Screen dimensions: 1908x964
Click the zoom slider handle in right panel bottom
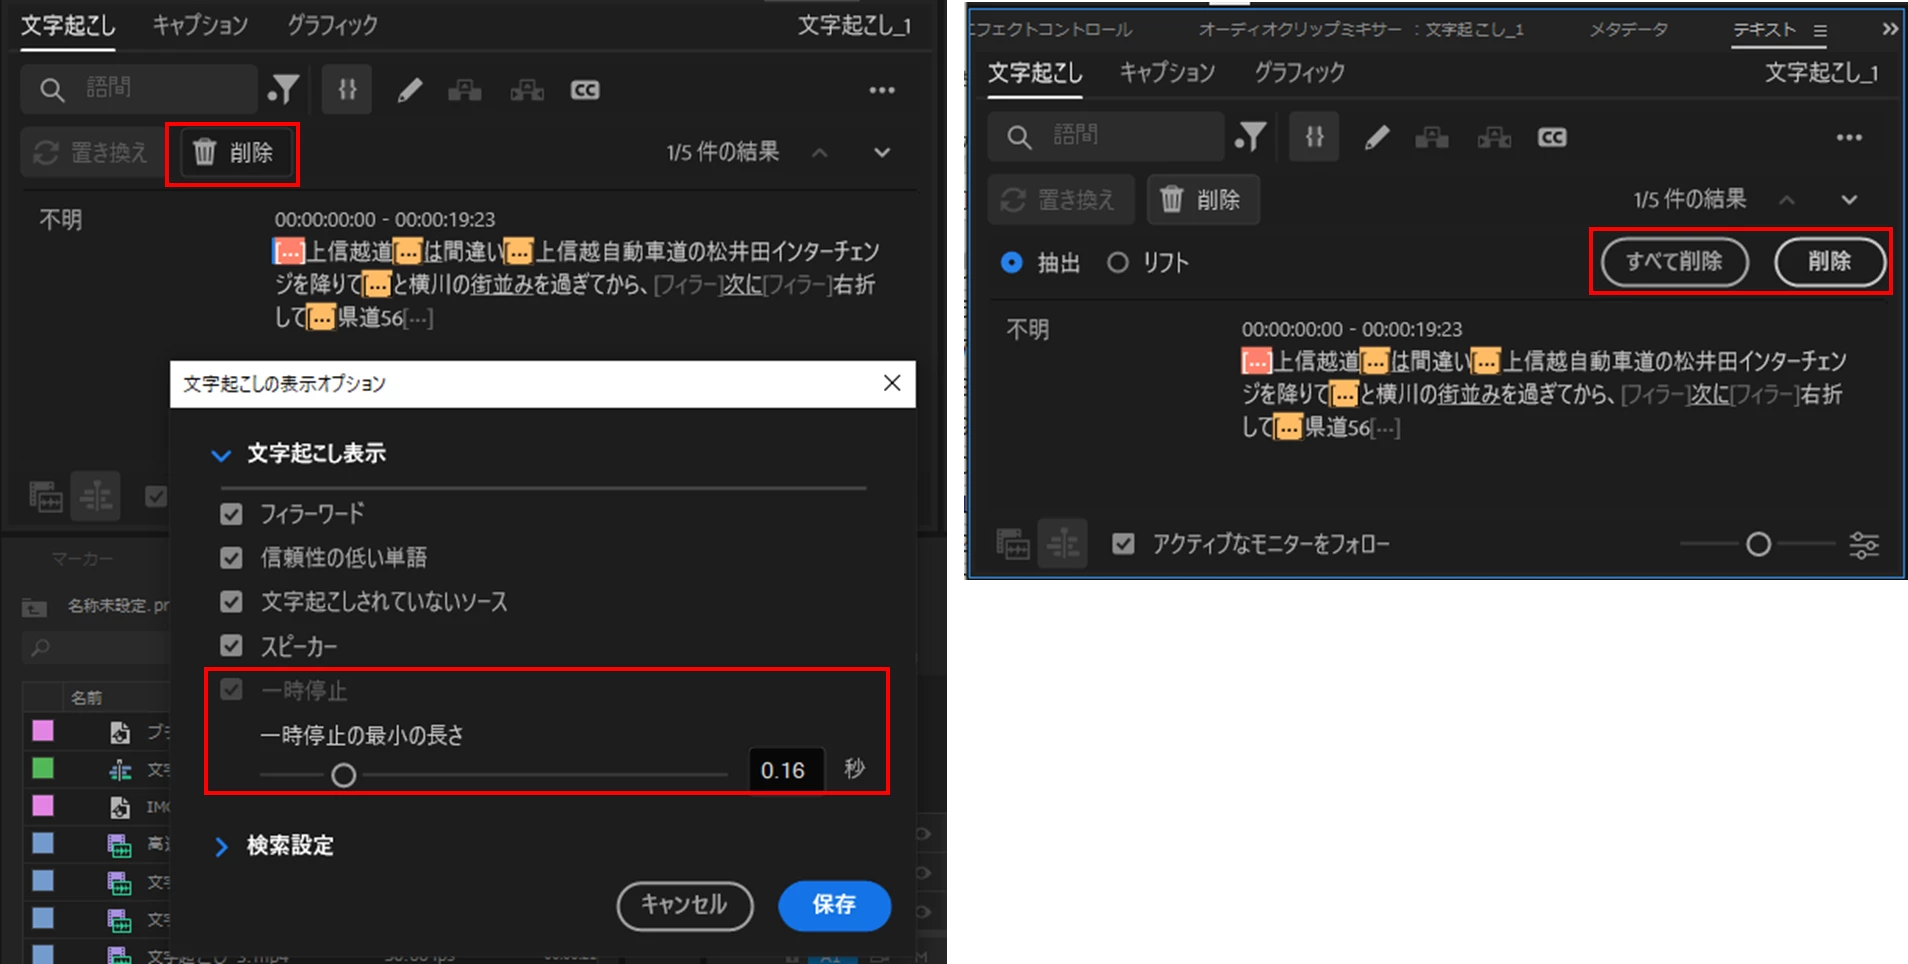(1758, 545)
